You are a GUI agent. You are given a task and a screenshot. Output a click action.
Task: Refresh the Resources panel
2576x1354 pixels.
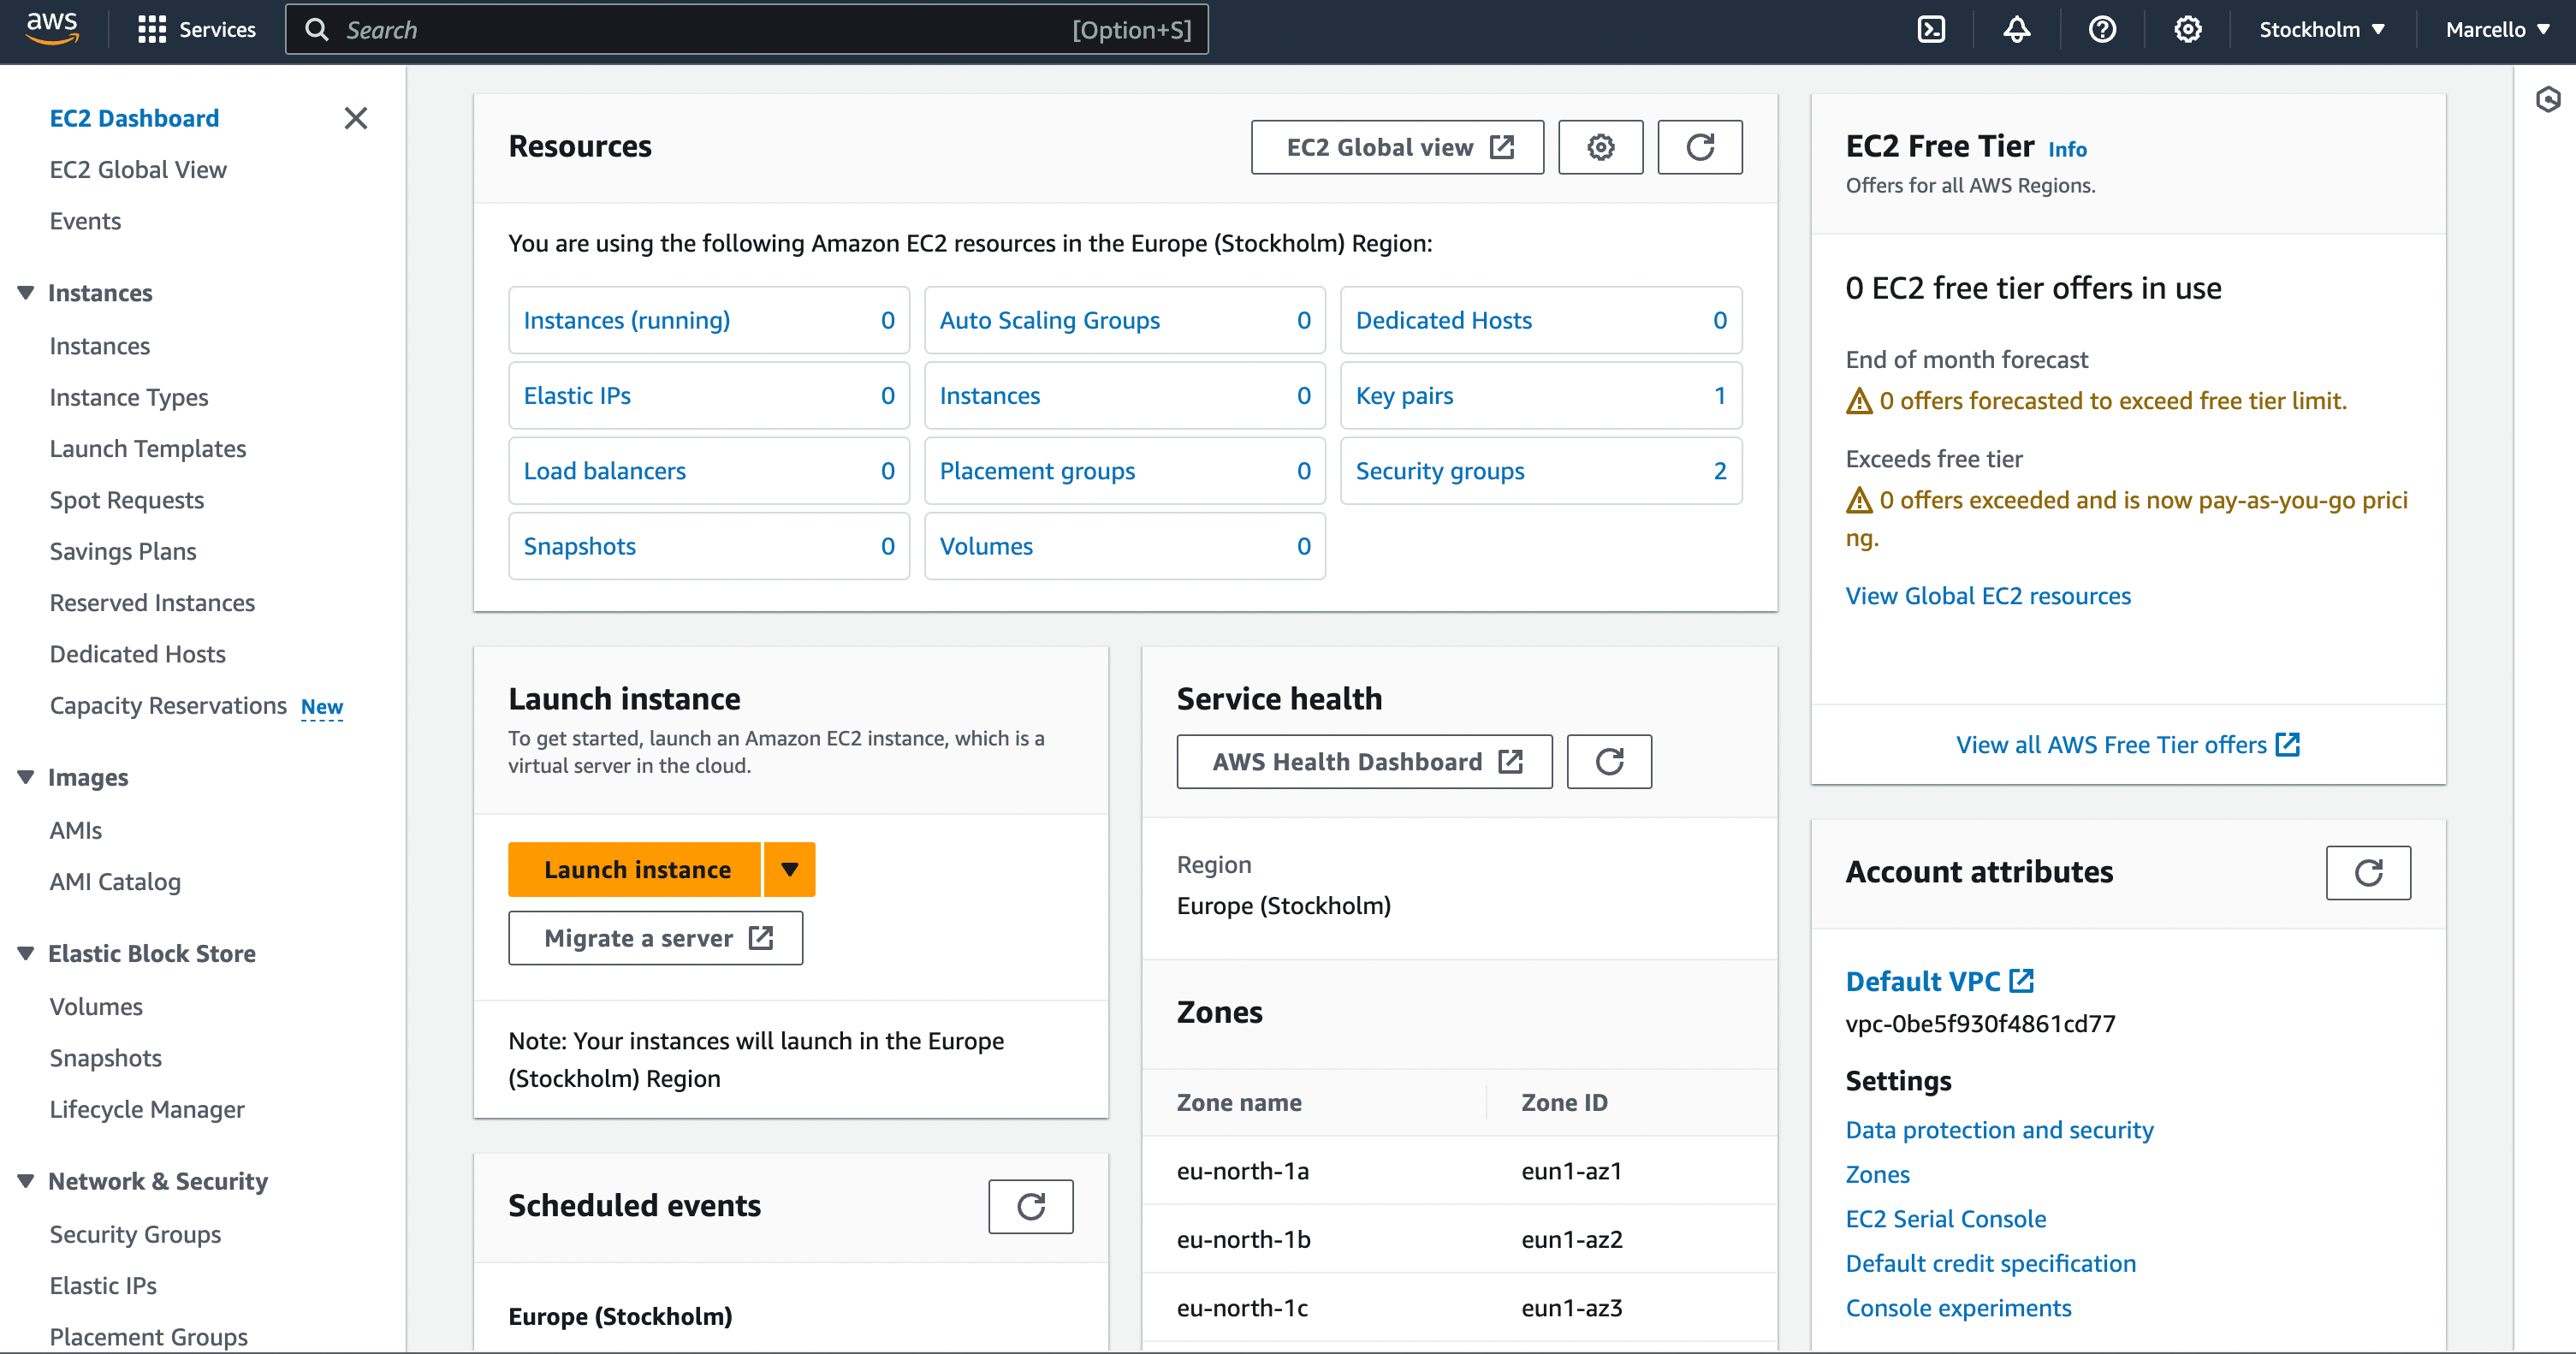[x=1700, y=147]
